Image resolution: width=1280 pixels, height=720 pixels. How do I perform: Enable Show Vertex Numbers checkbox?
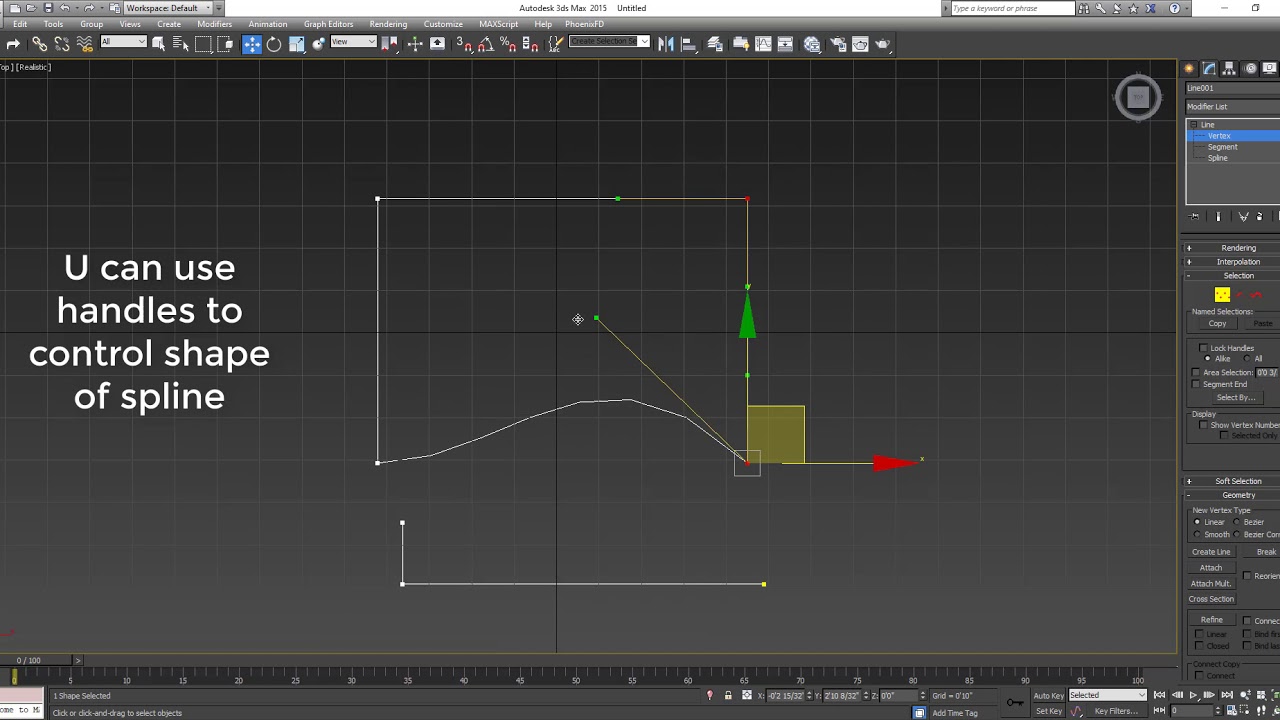pos(1203,425)
